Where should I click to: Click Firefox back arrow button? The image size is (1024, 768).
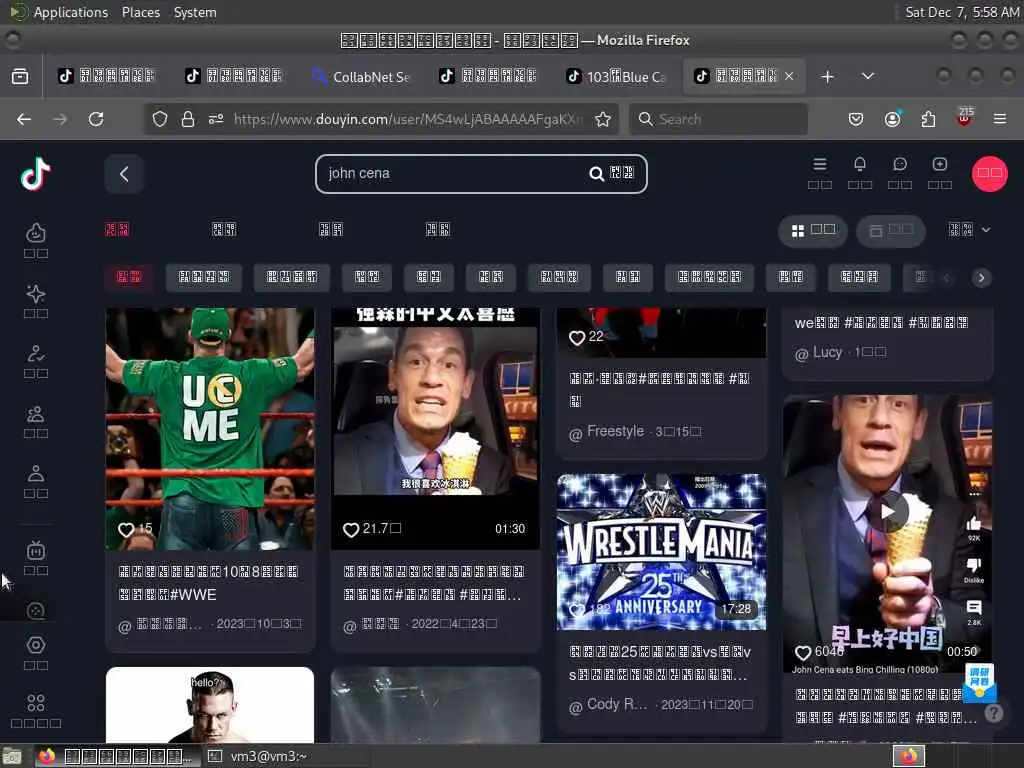[x=24, y=119]
